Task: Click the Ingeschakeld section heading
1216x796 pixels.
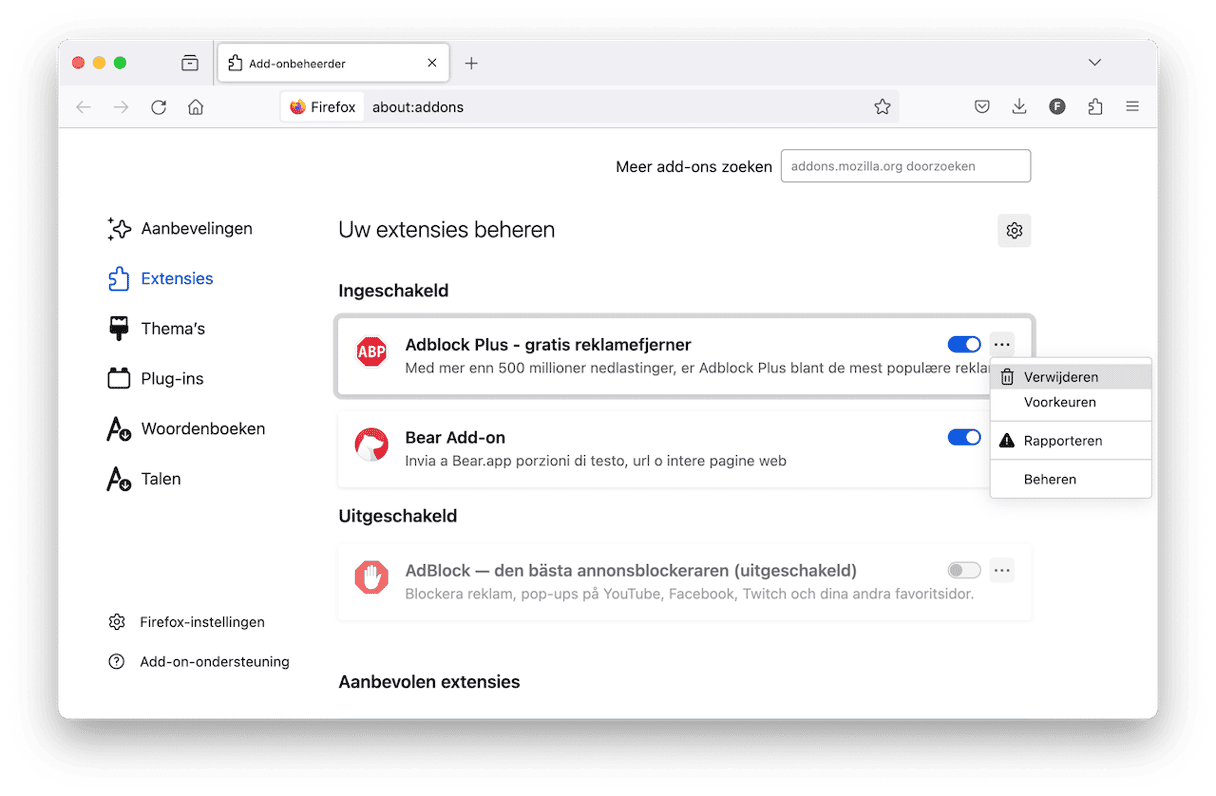Action: point(394,291)
